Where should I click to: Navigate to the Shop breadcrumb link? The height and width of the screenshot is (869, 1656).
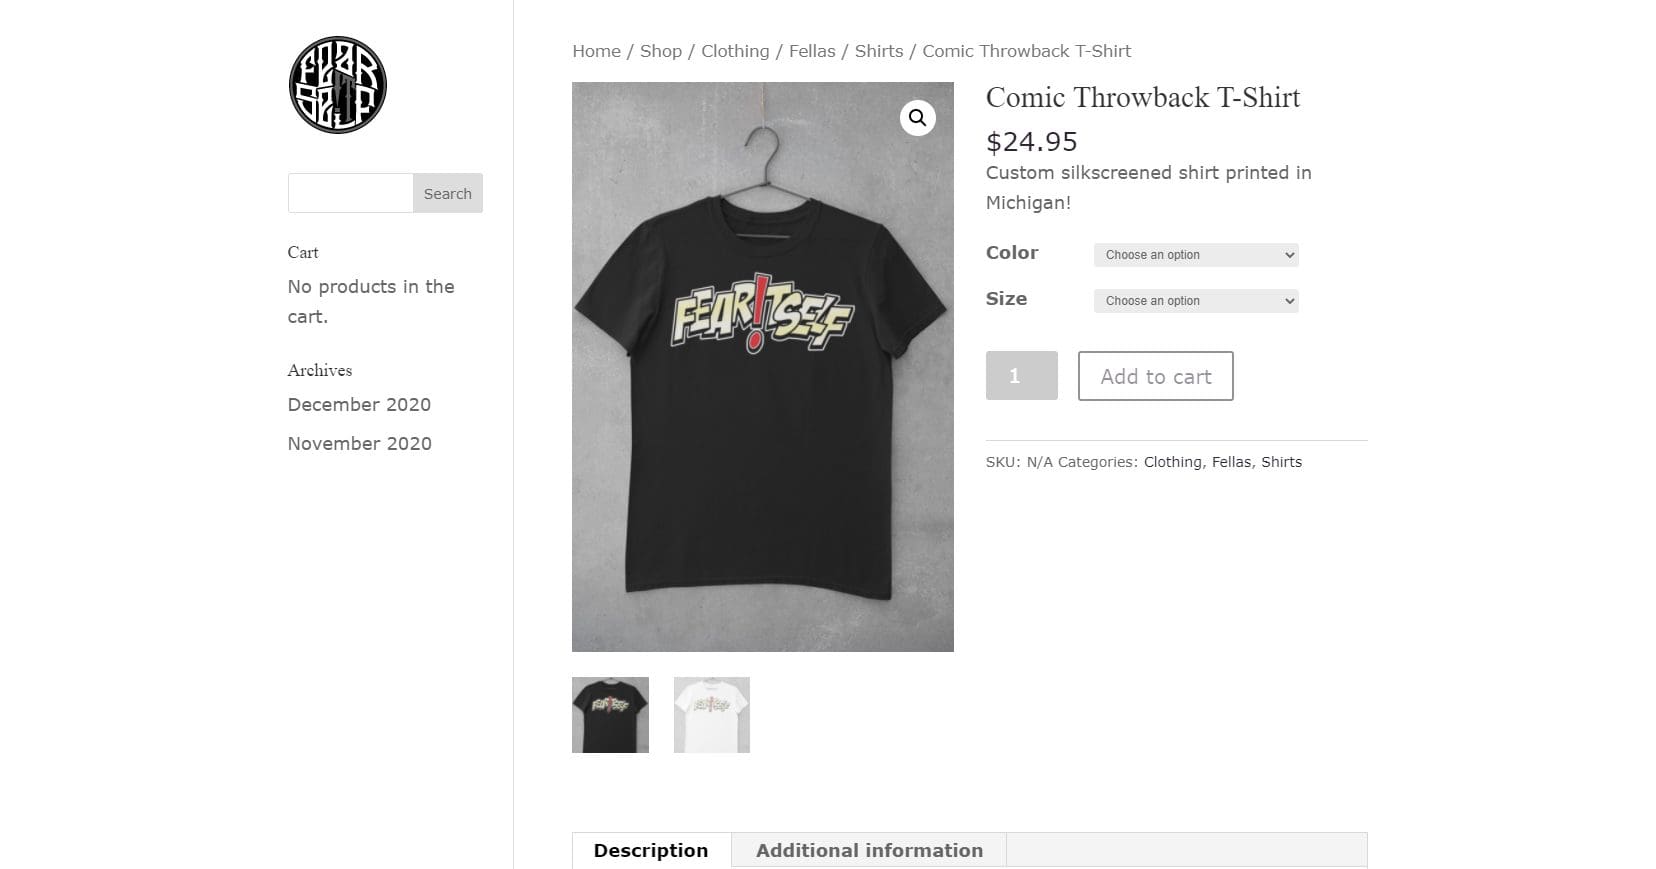click(x=660, y=51)
